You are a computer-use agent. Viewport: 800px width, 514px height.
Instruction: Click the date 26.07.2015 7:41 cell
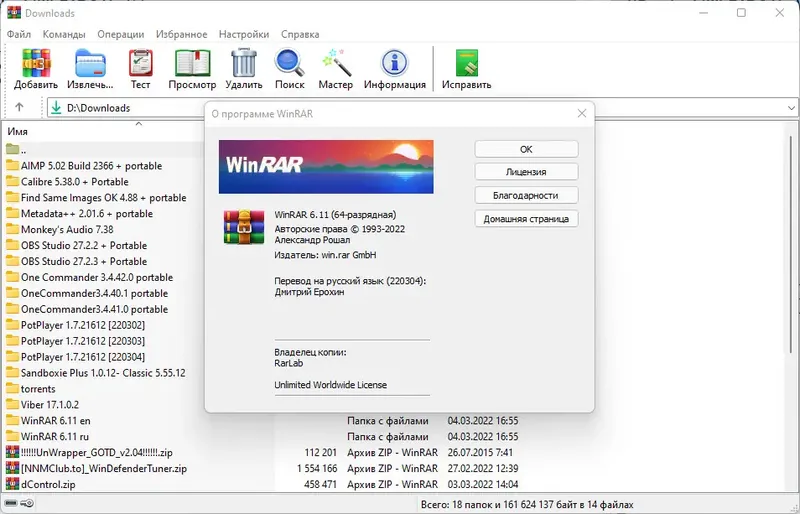[480, 452]
